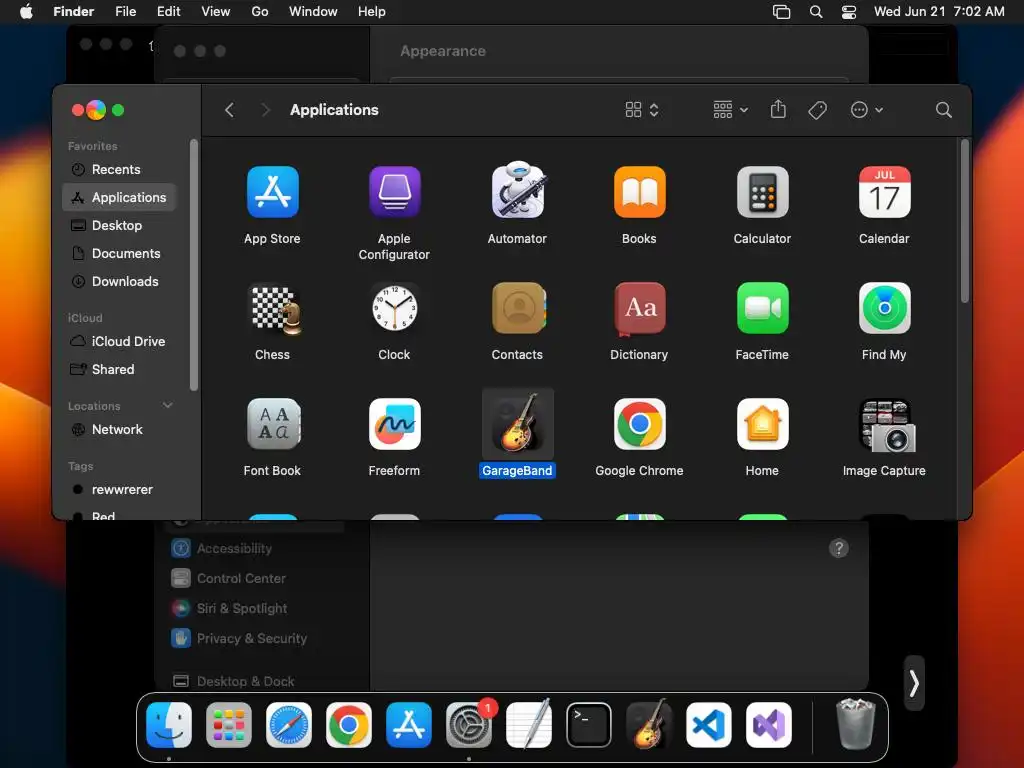The width and height of the screenshot is (1024, 768).
Task: Select Network in Finder sidebar
Action: 120,430
